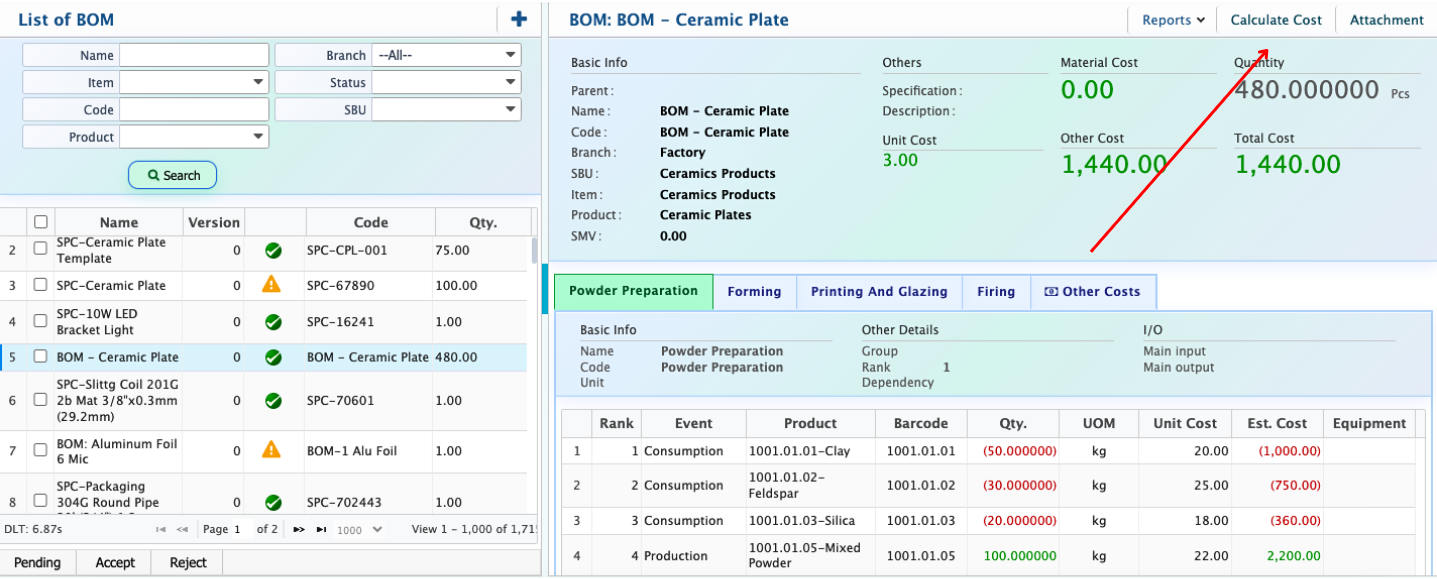
Task: Click warning icon for BOM-1 Alu Foil row
Action: pyautogui.click(x=271, y=450)
